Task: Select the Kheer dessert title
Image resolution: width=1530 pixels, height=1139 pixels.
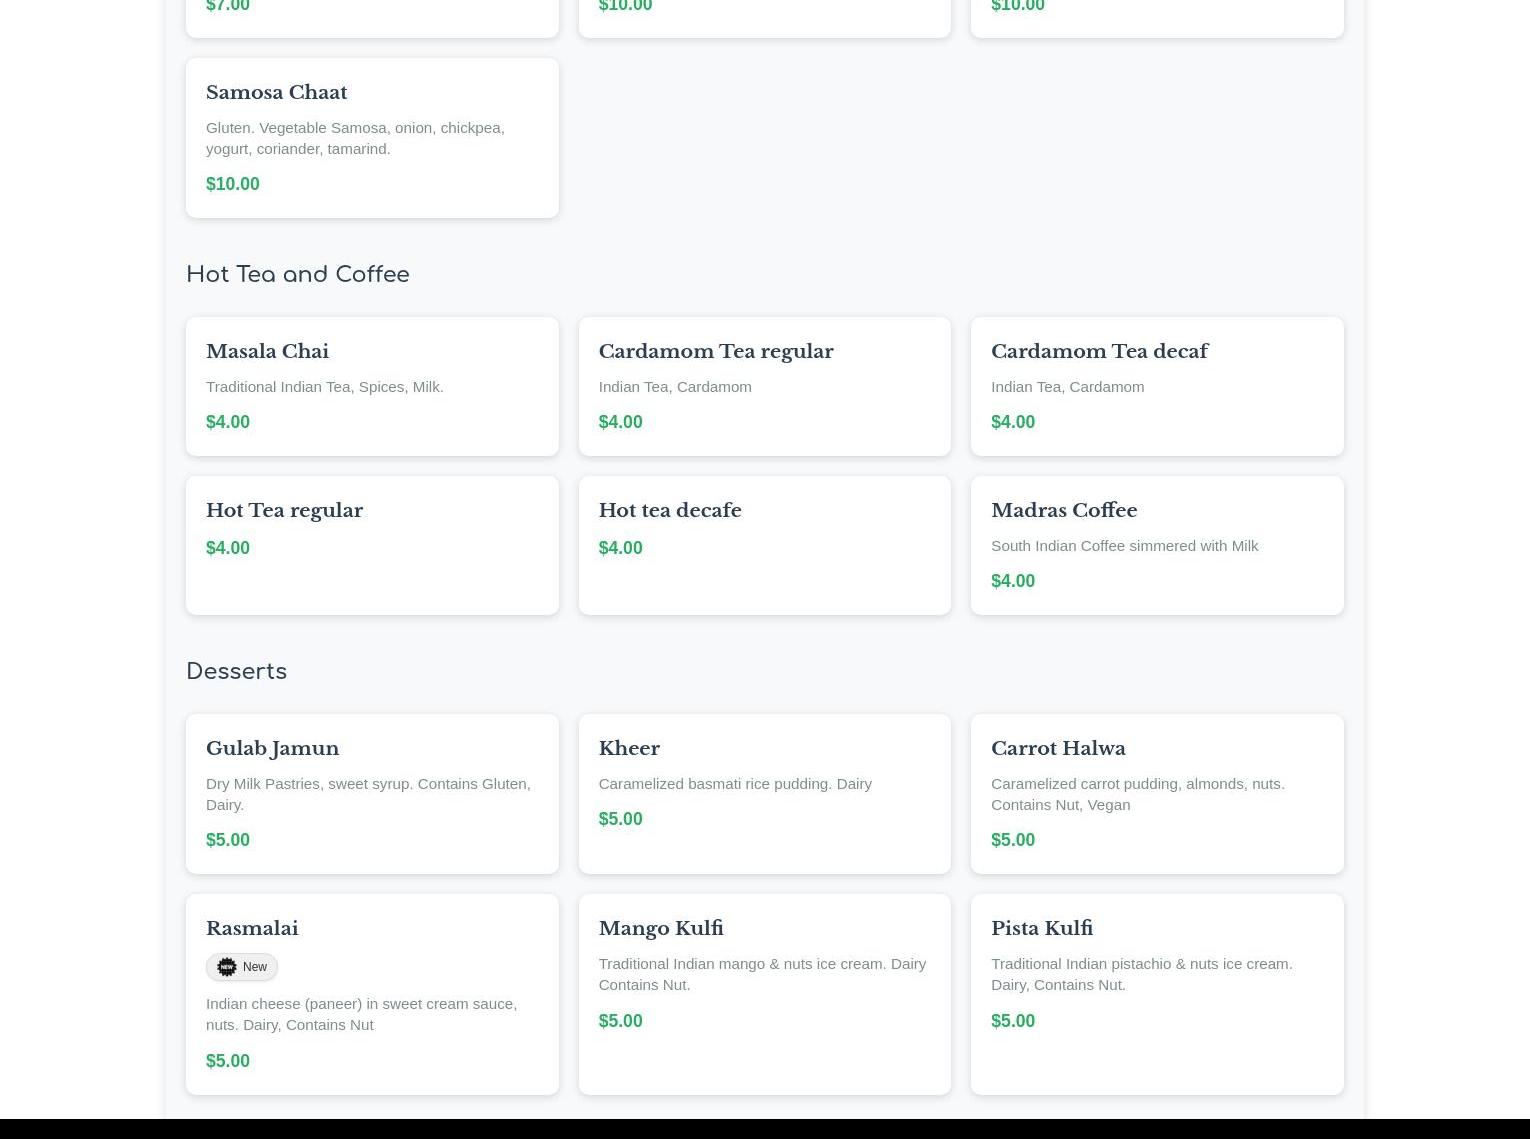Action: click(x=628, y=748)
